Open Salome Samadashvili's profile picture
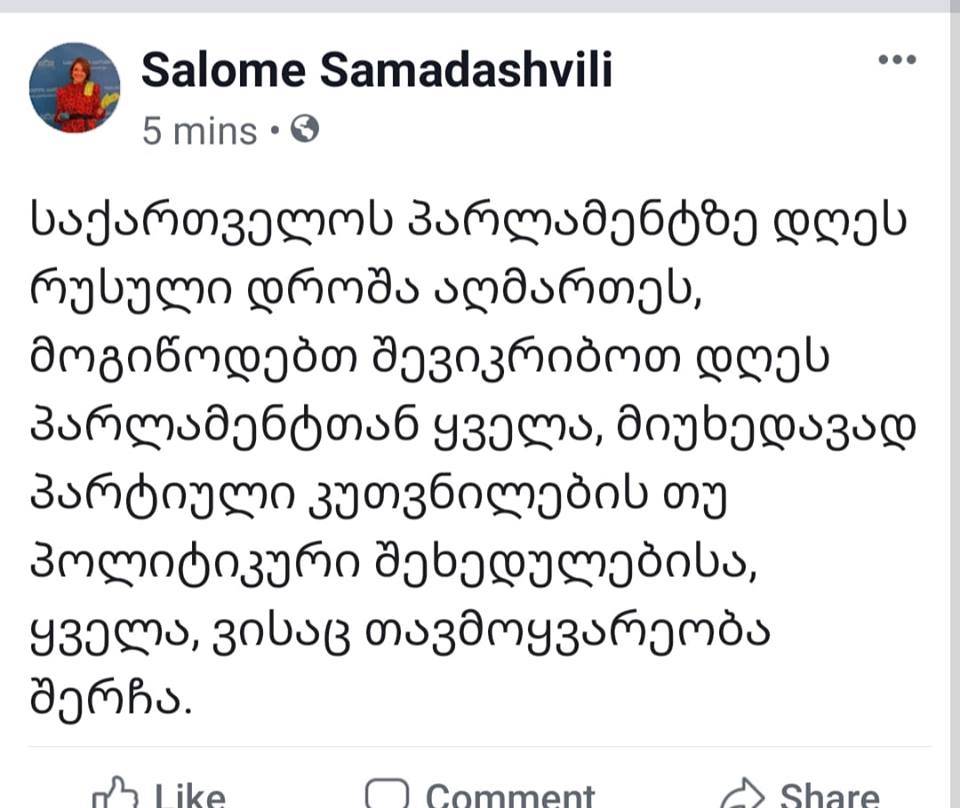Viewport: 960px width, 808px height. pos(75,88)
